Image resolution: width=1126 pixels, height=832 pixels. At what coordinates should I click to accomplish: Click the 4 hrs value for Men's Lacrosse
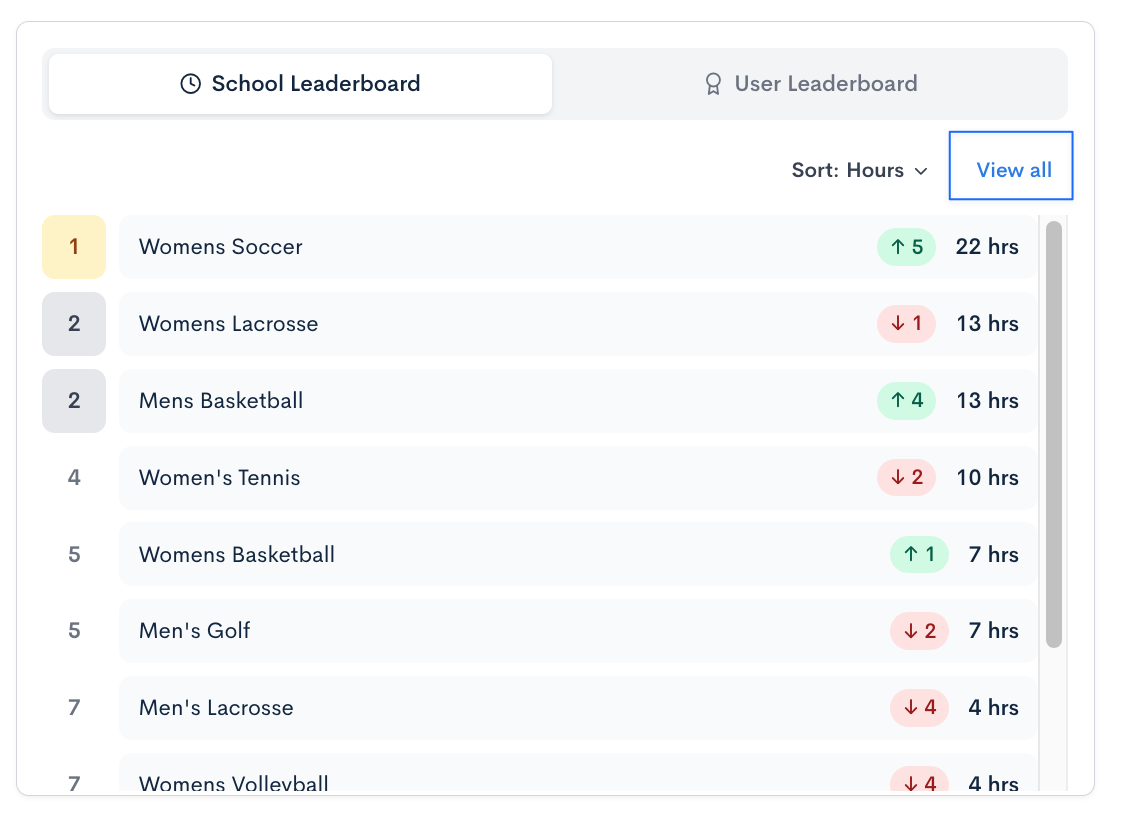[x=994, y=708]
